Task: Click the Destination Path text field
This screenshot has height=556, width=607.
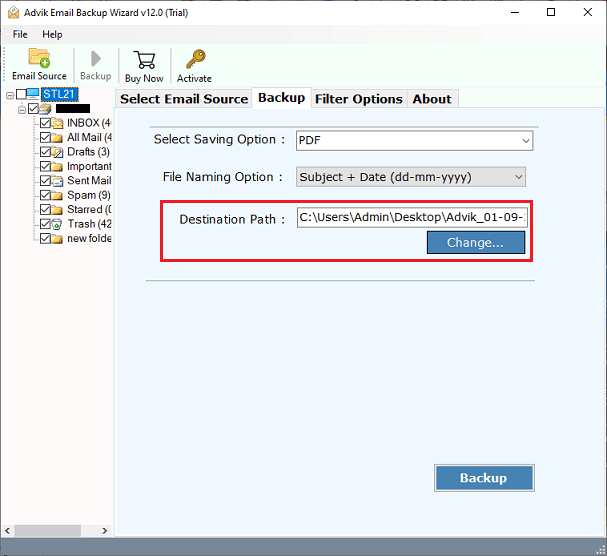Action: pos(412,217)
